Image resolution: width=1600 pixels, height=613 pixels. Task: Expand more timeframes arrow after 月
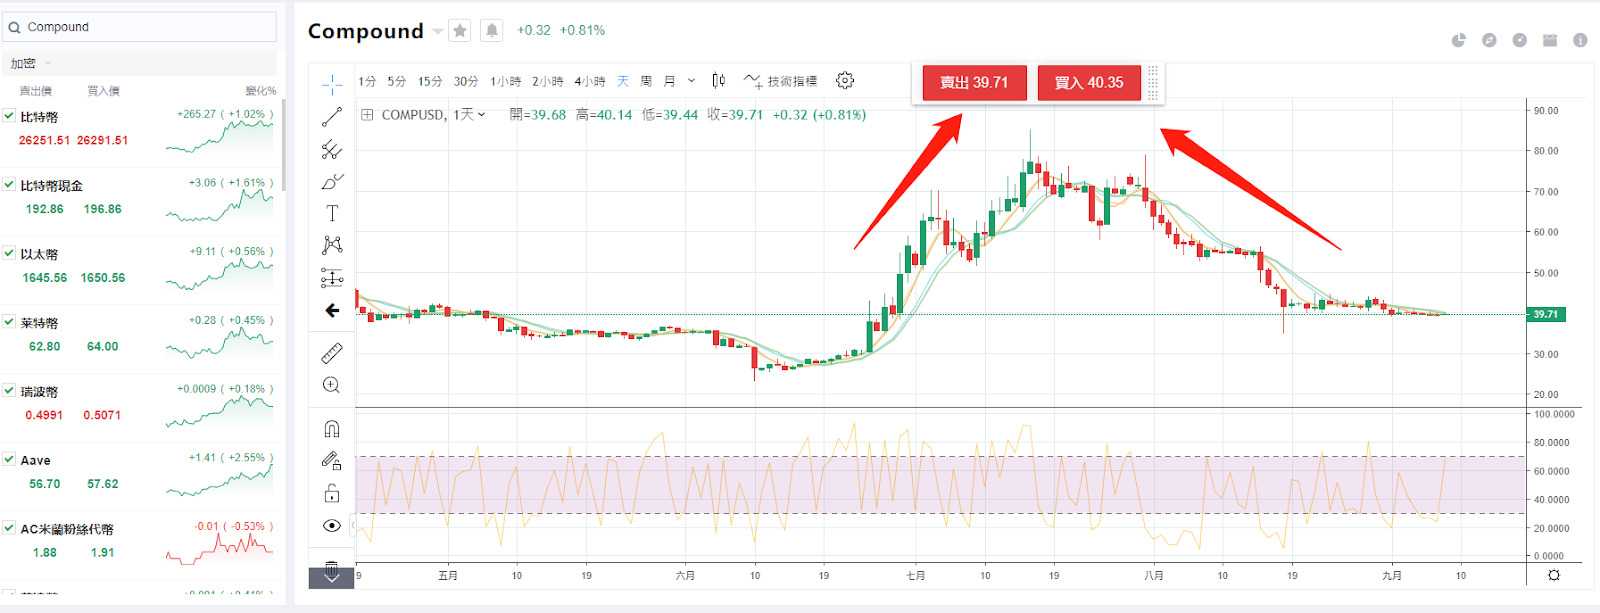(691, 81)
